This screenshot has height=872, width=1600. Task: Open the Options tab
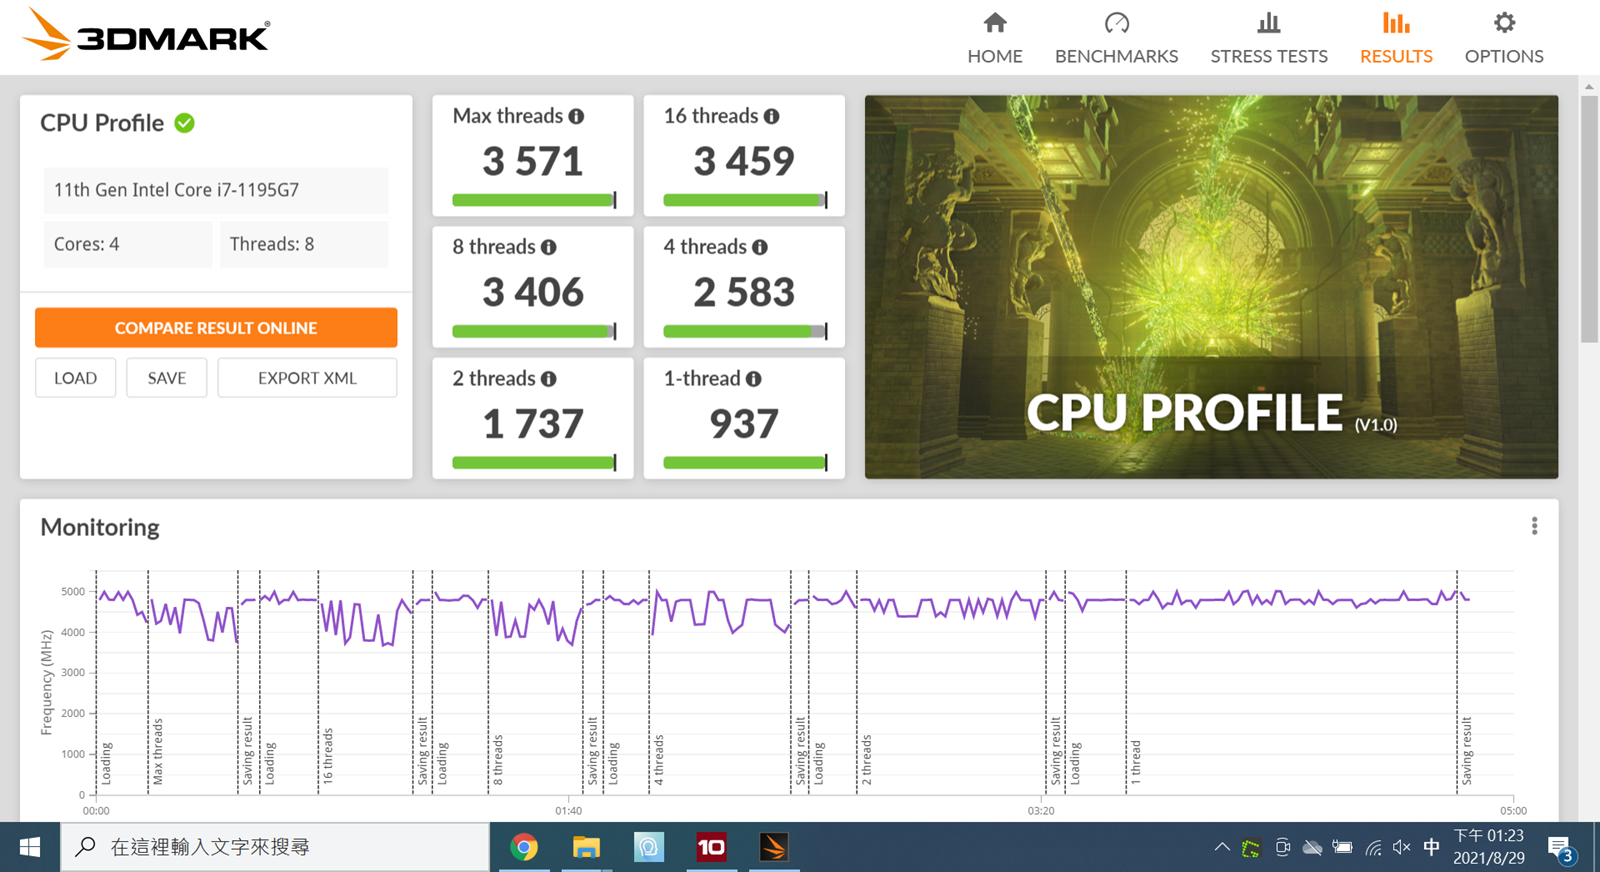[x=1503, y=38]
